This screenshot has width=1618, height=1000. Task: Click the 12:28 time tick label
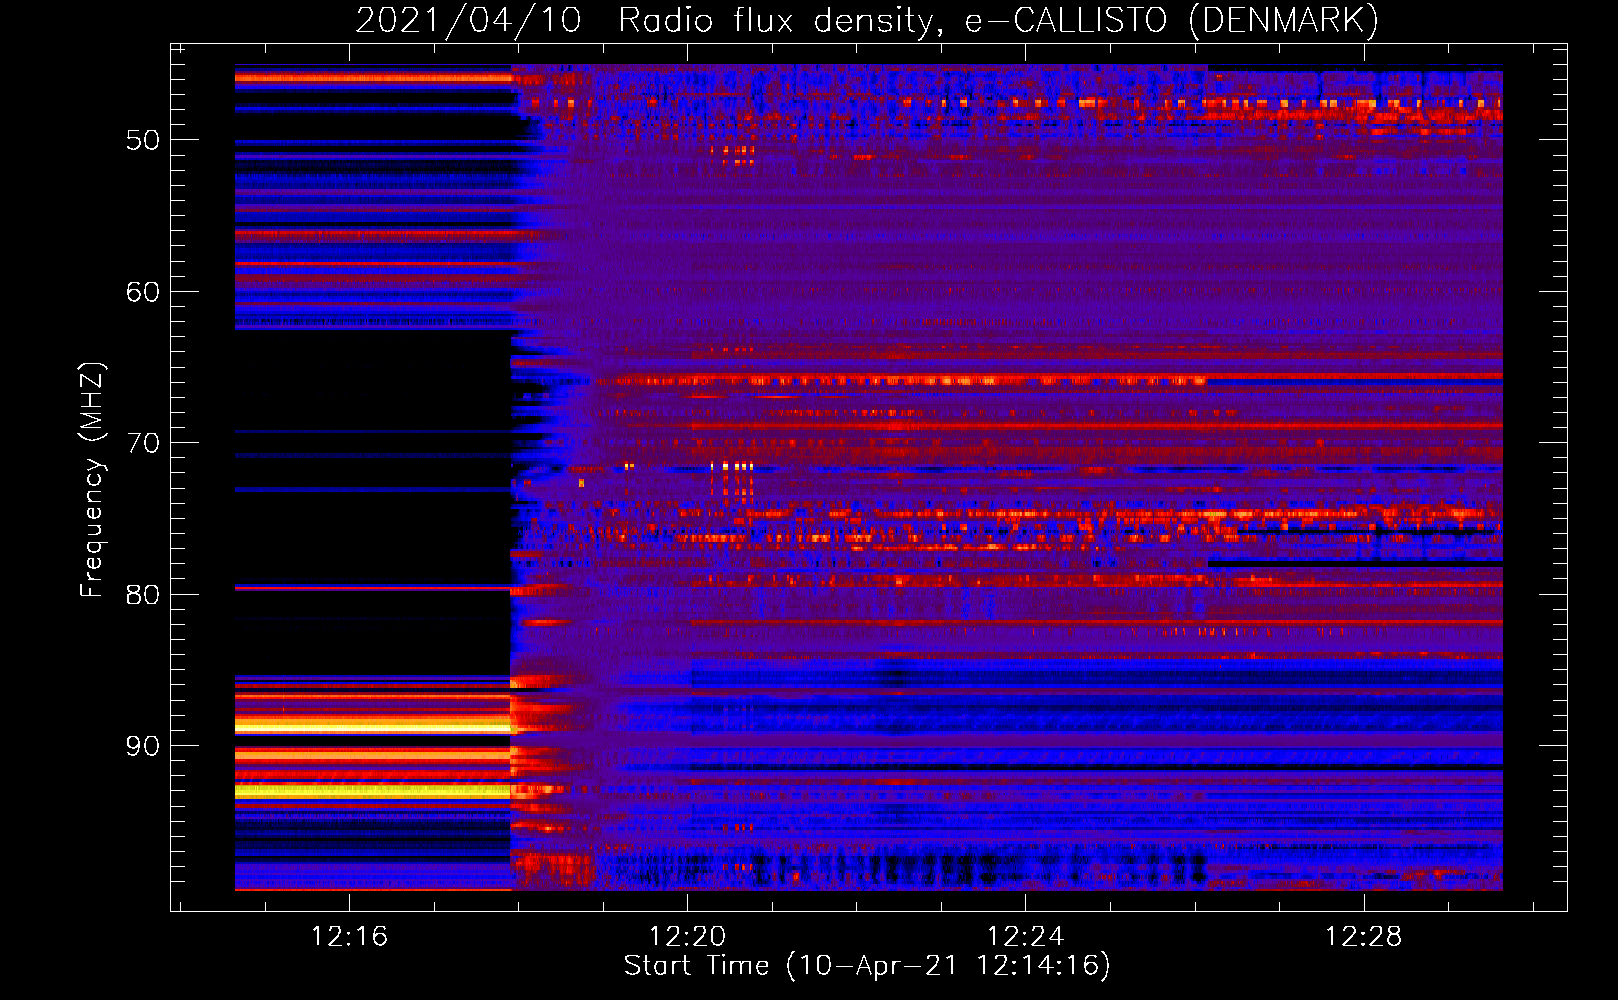click(1363, 936)
